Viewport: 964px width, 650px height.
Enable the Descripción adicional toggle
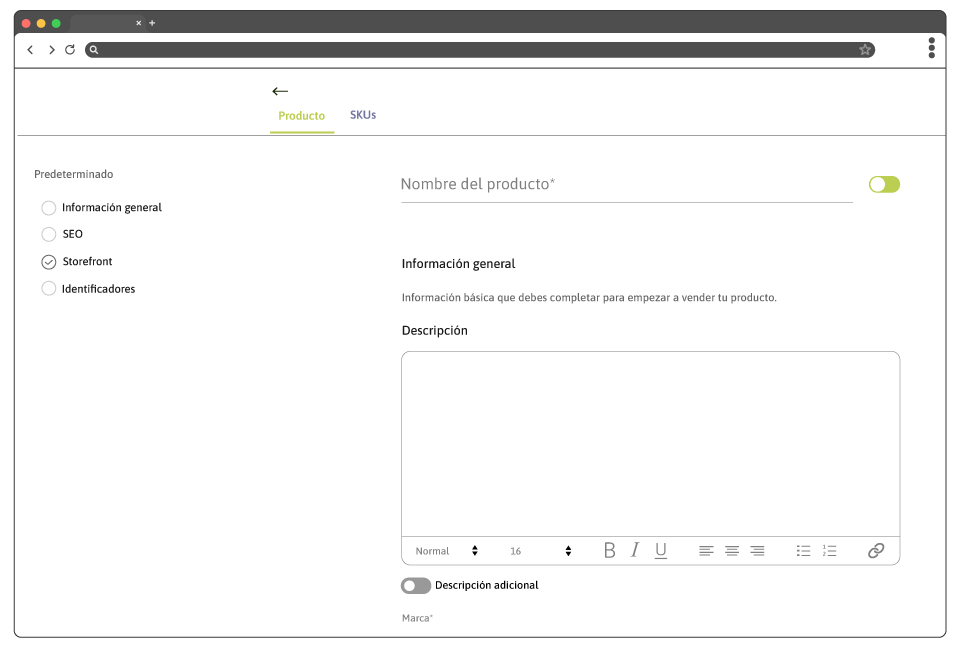click(x=415, y=586)
